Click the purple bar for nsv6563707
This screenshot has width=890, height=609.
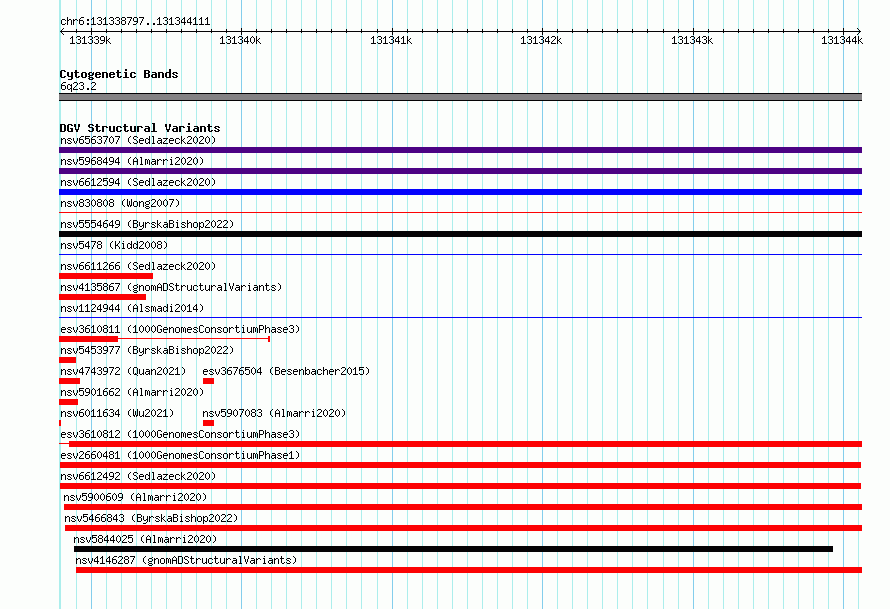point(460,150)
